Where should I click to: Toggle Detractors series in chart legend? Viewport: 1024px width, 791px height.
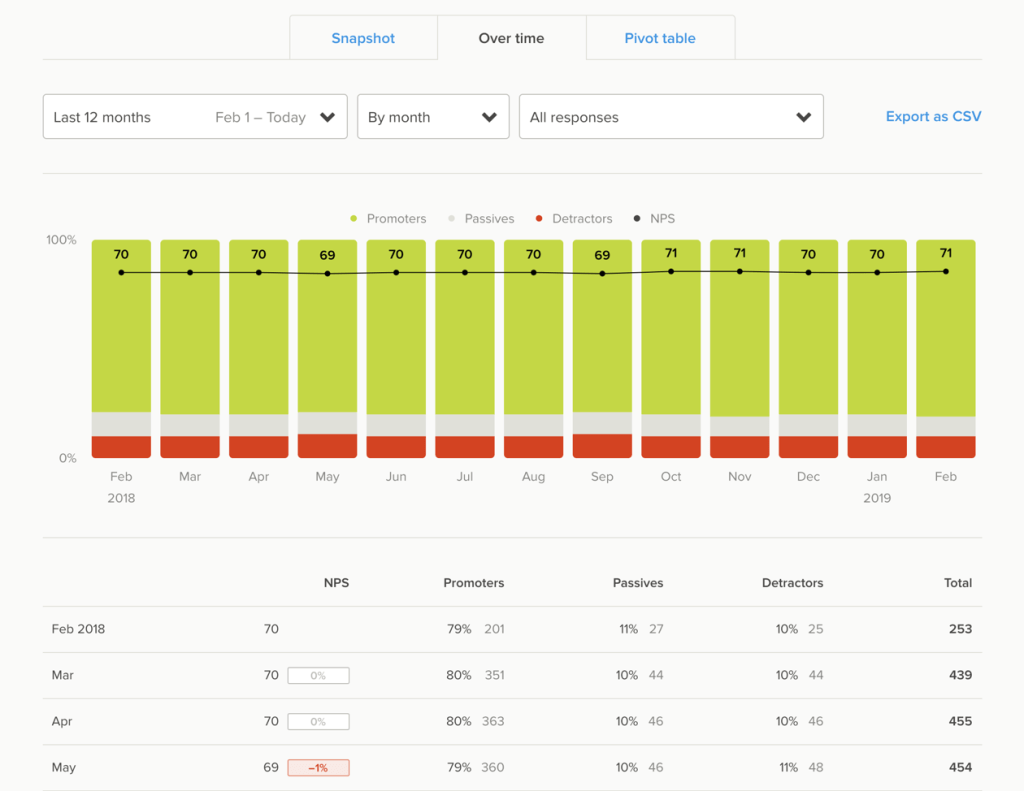point(574,218)
